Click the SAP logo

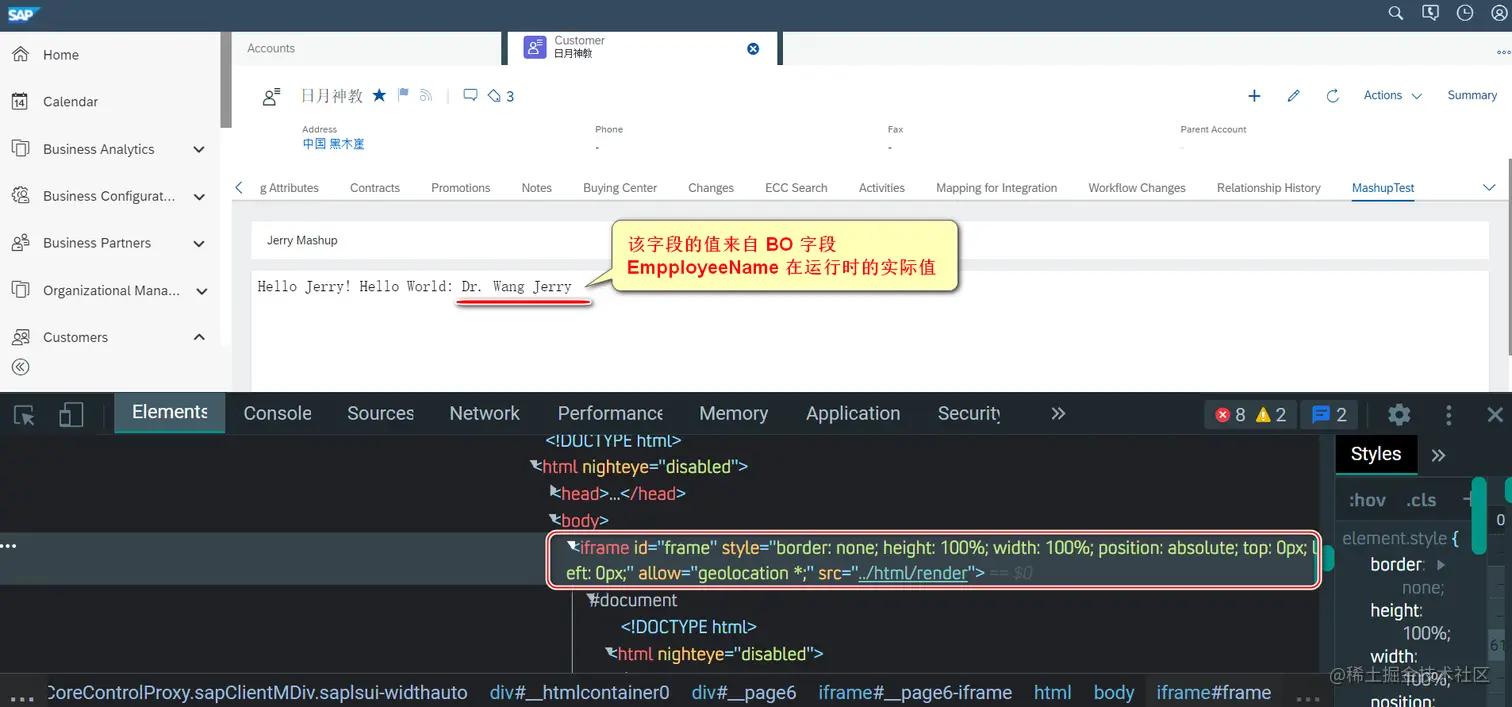point(21,13)
